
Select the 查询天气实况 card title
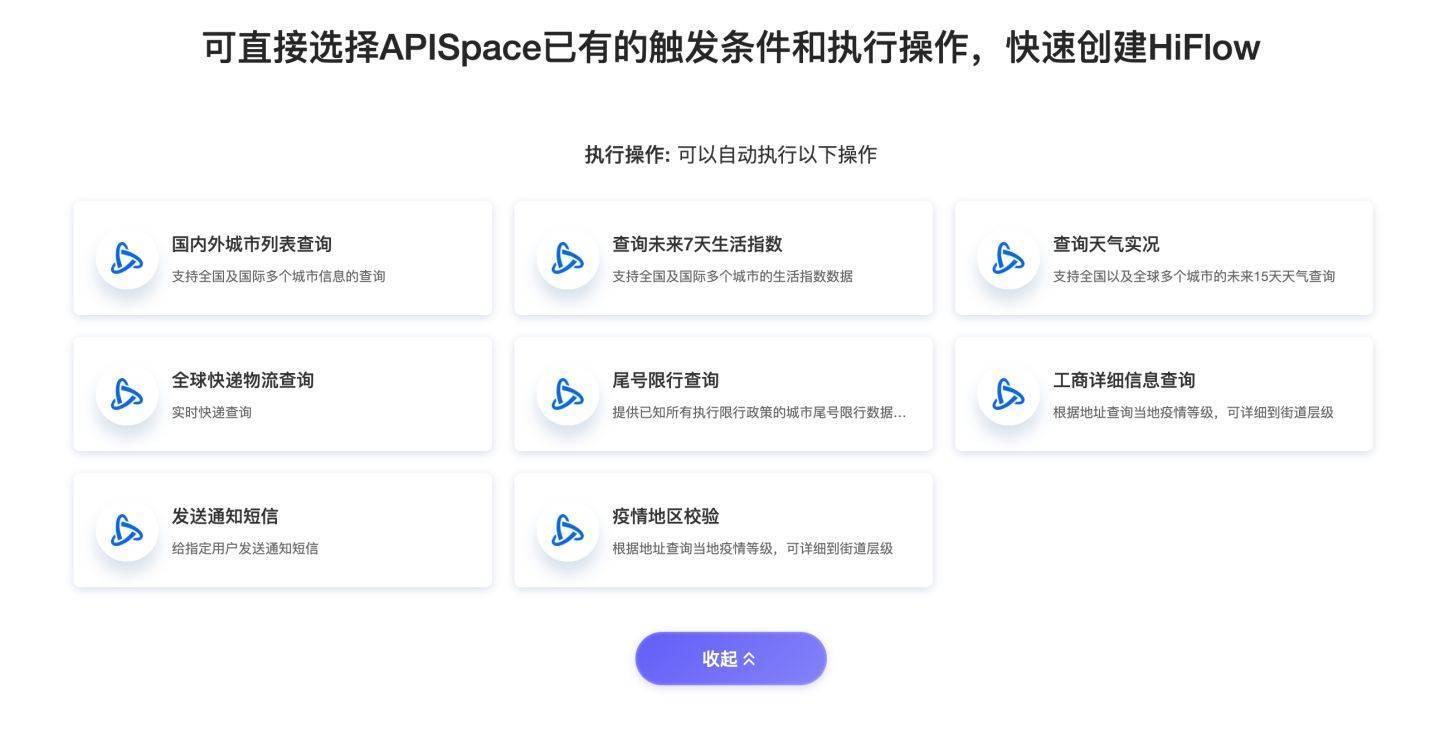click(1106, 244)
